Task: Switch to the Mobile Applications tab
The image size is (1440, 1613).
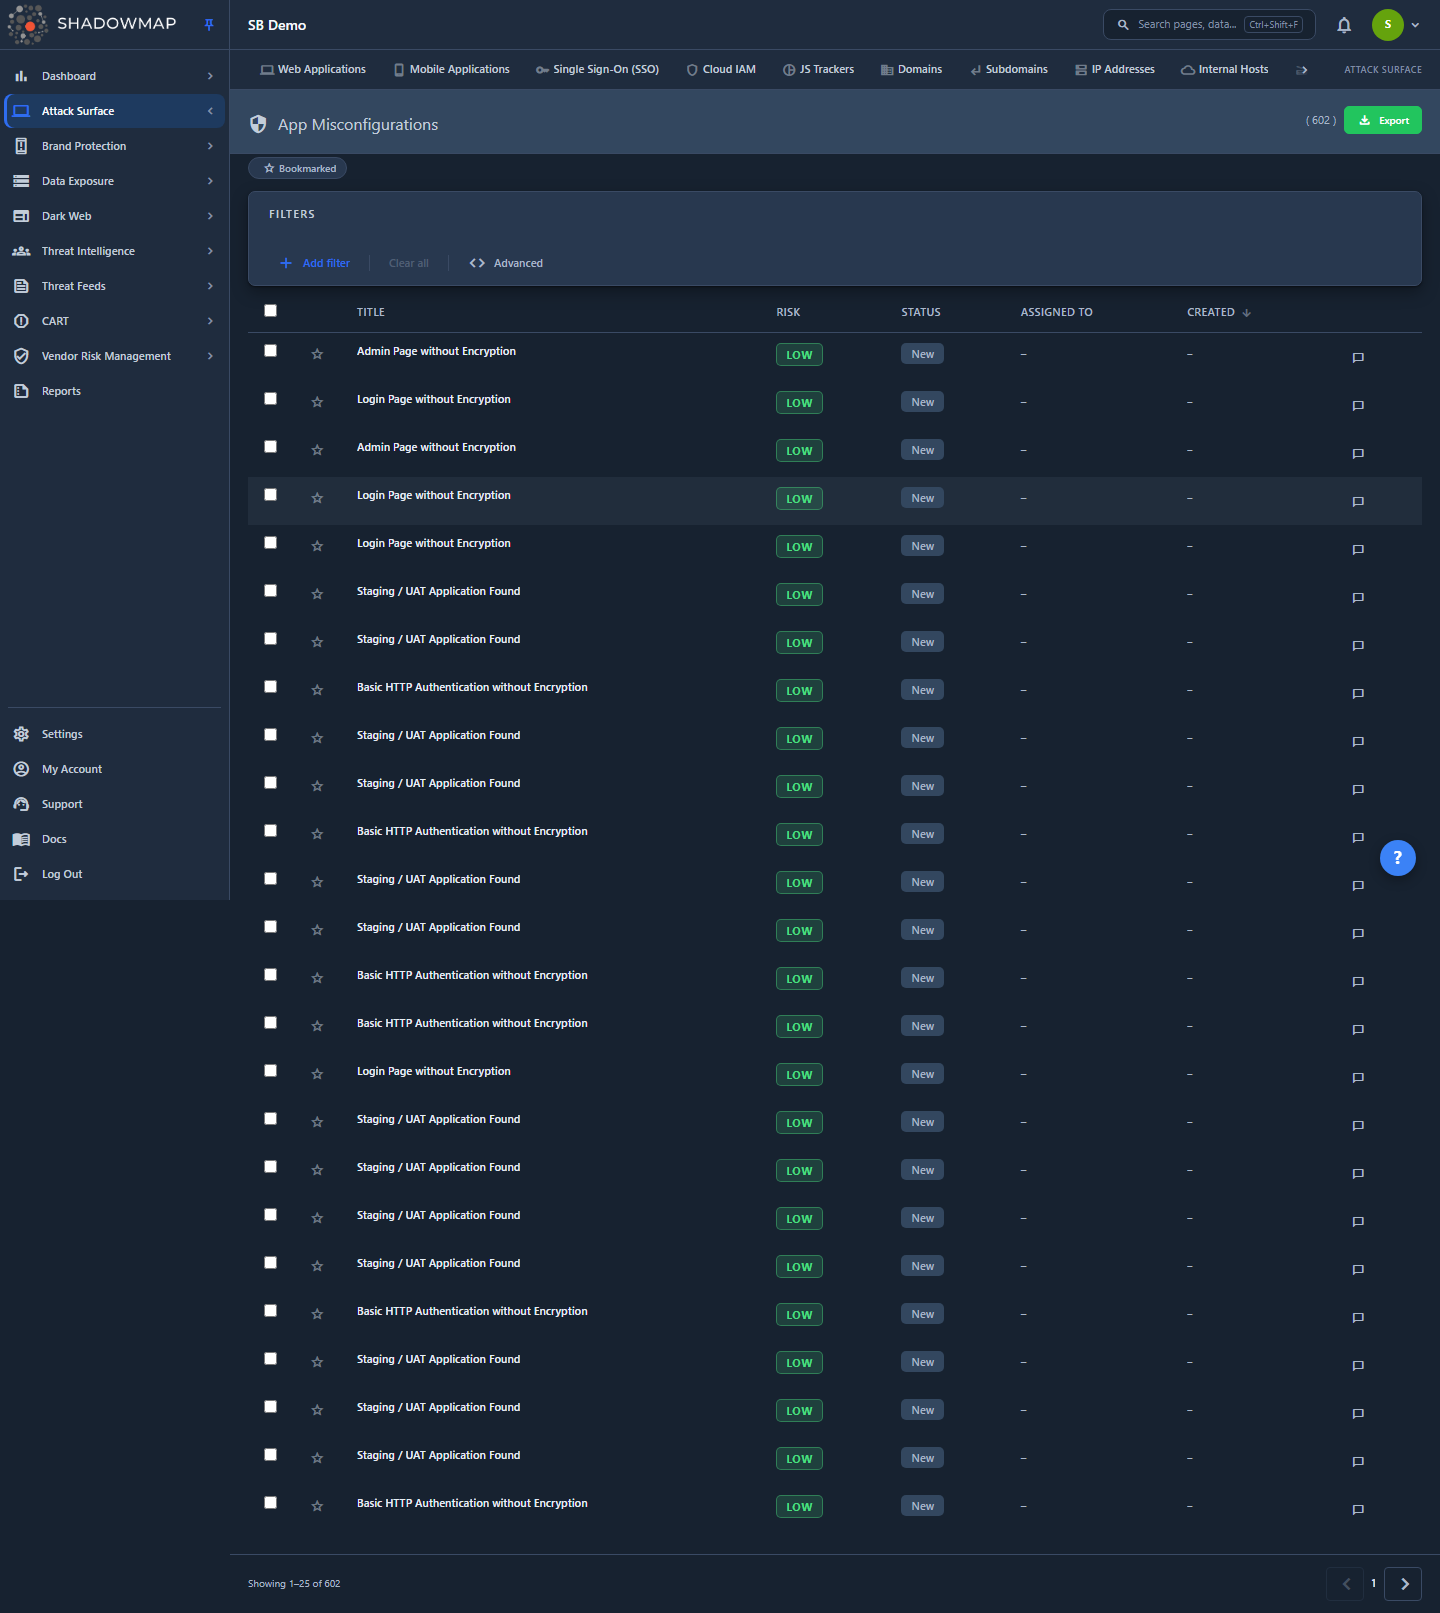Action: (452, 70)
